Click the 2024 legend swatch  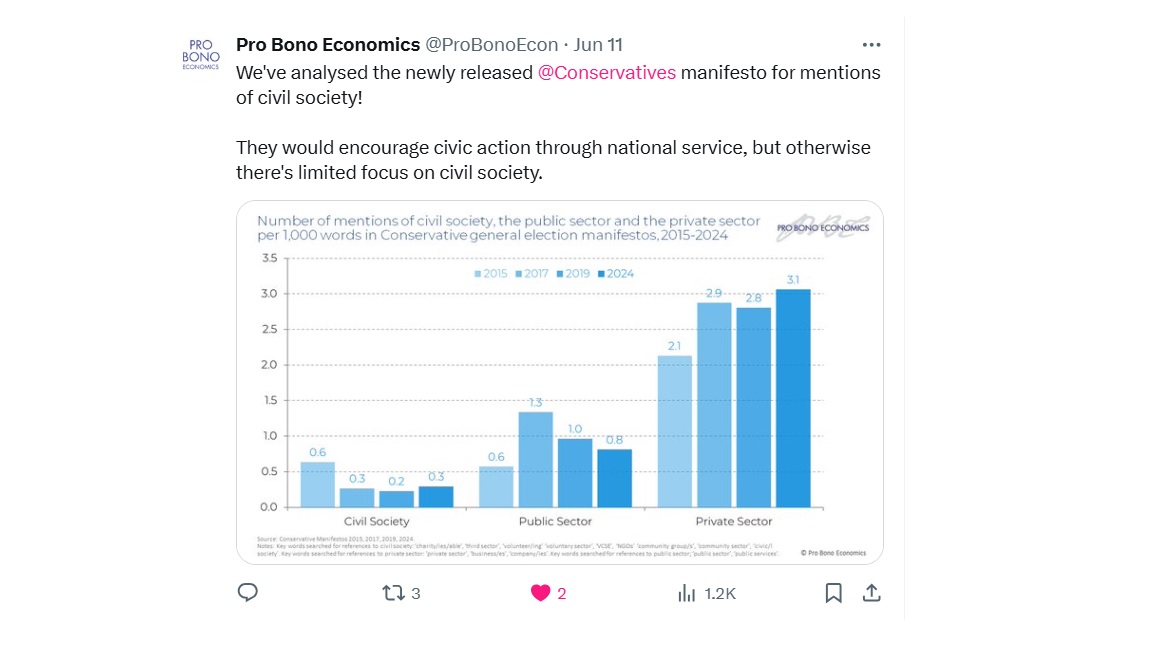(x=601, y=274)
